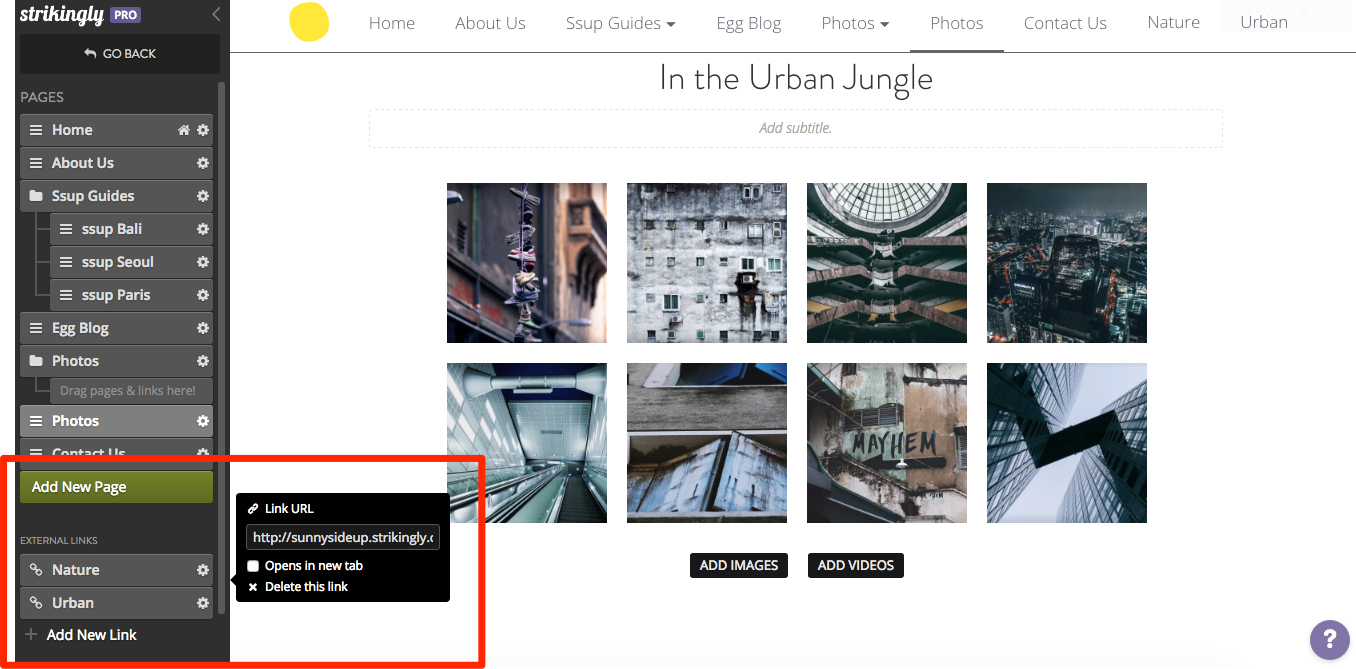Click the chain link icon beside Urban
The image size is (1356, 669).
coord(36,603)
